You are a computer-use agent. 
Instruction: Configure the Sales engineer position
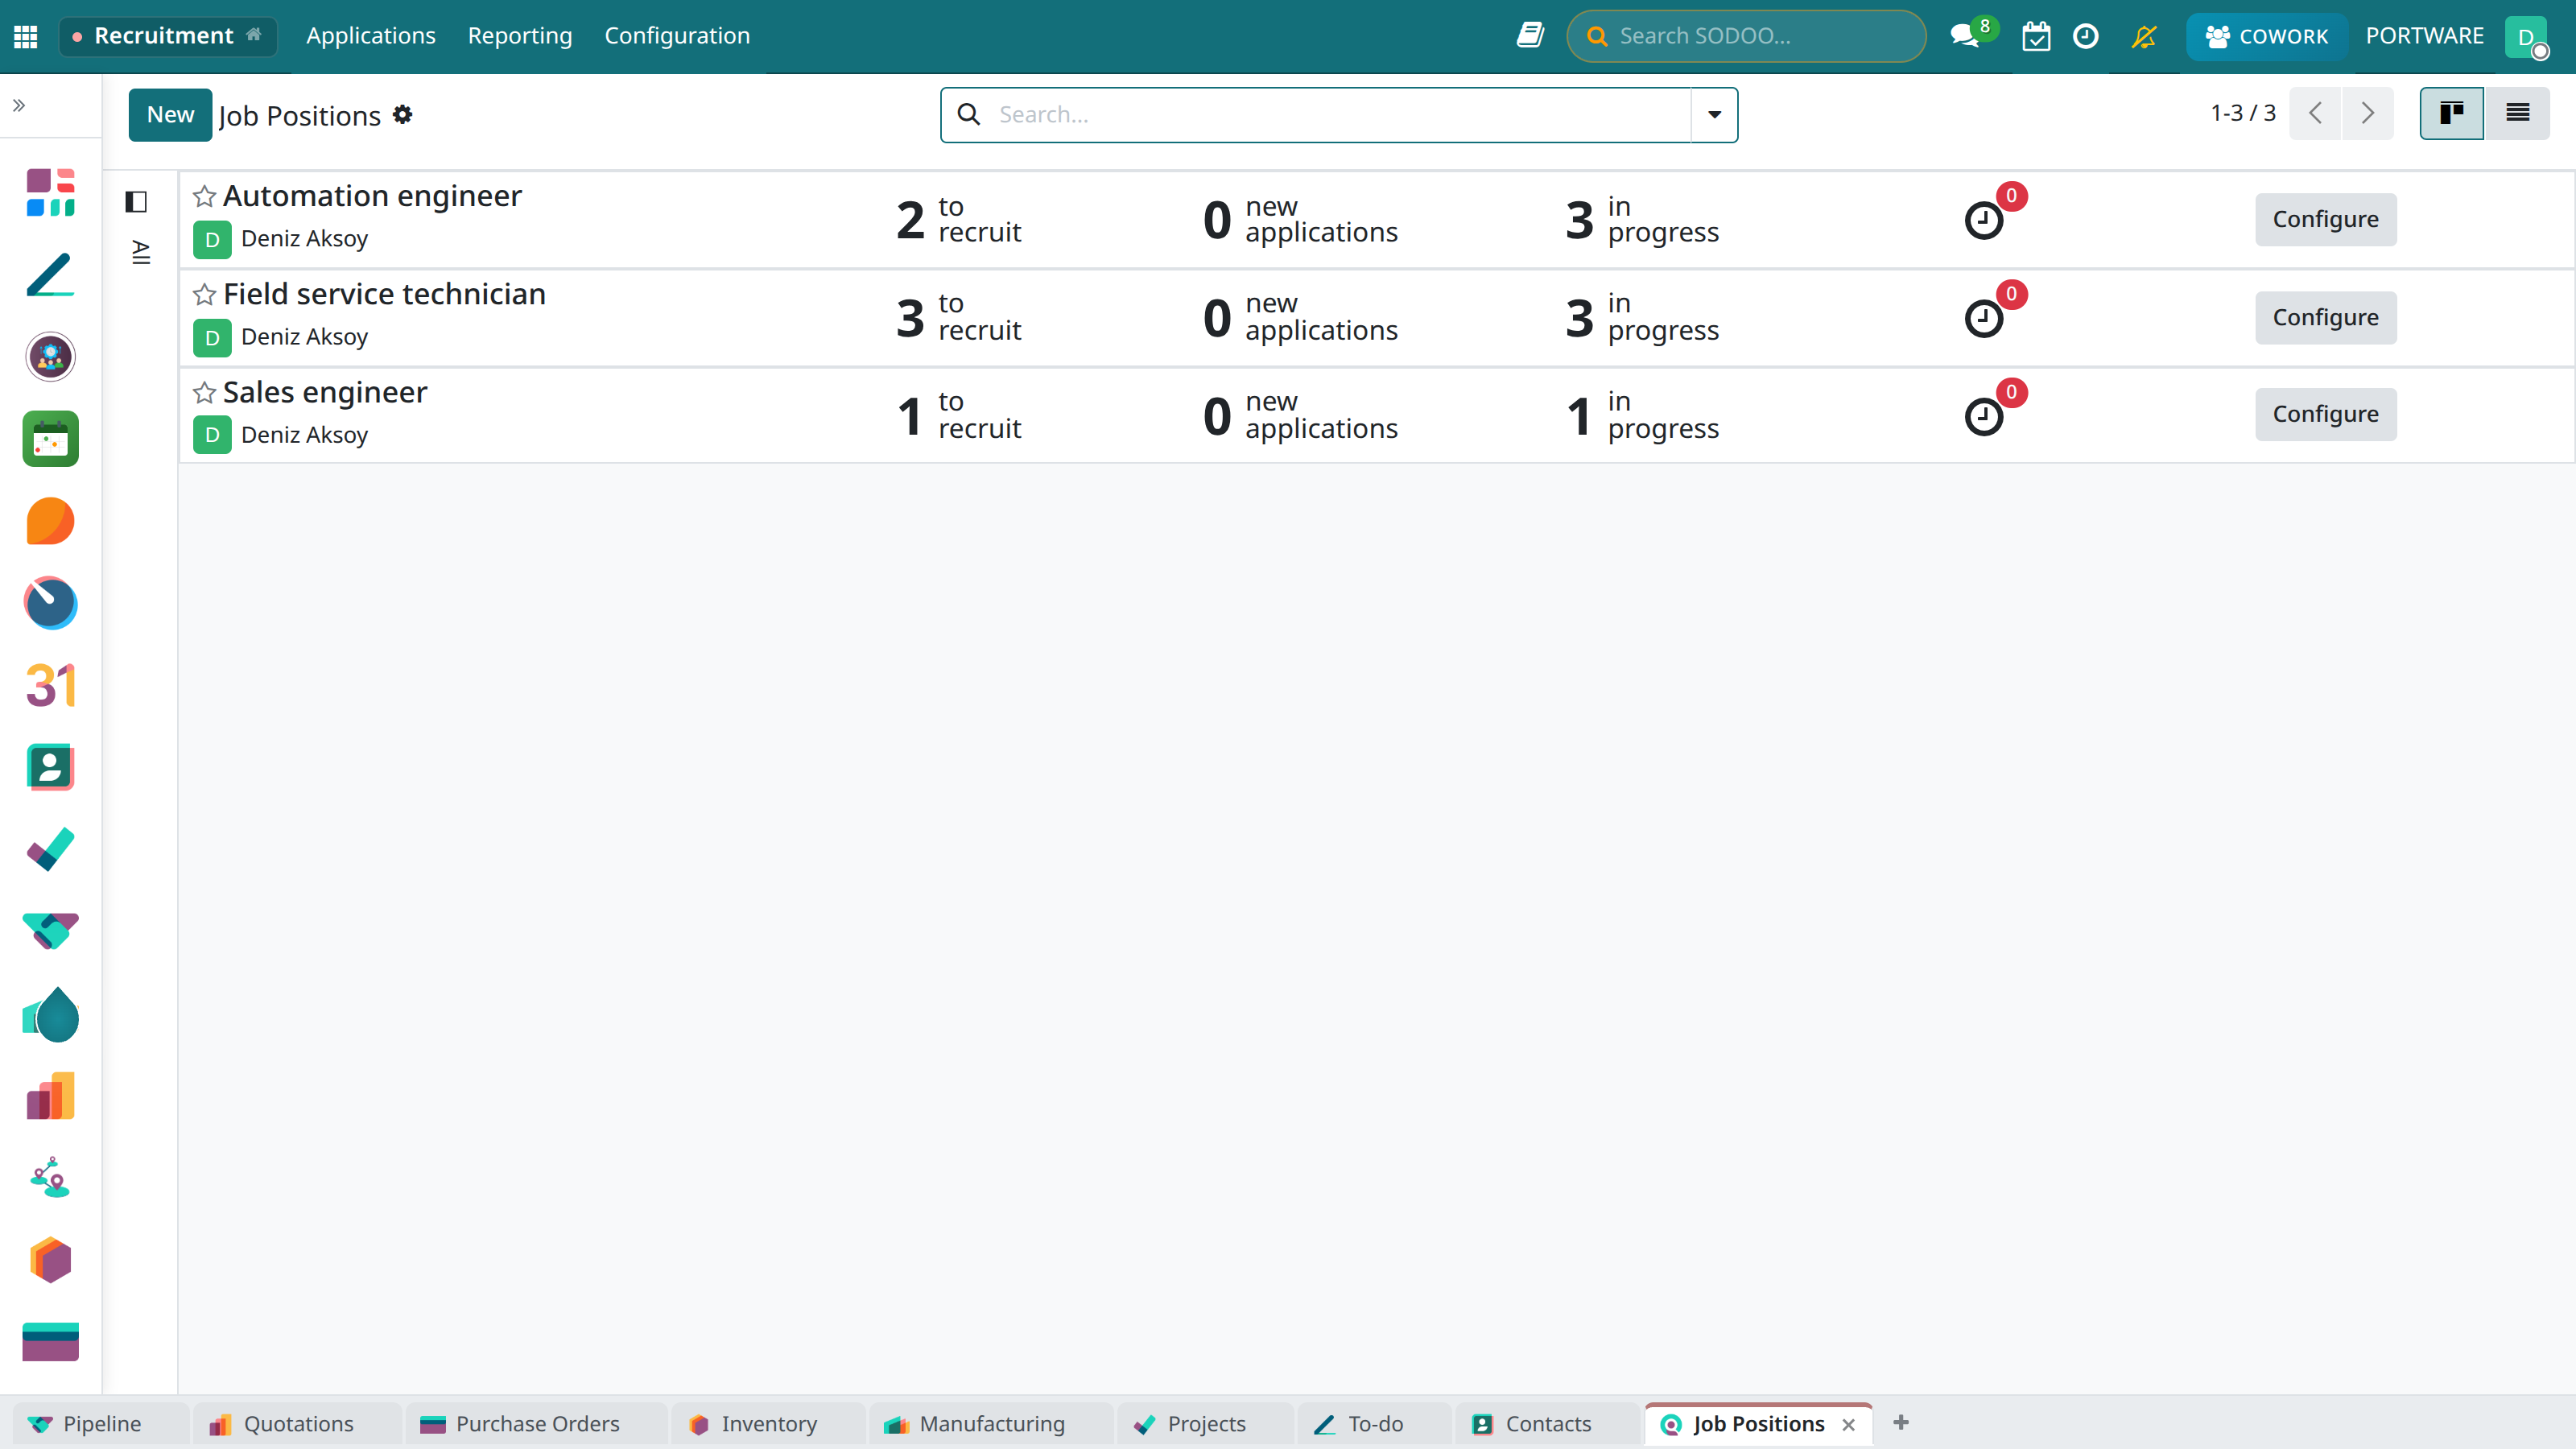click(x=2325, y=414)
